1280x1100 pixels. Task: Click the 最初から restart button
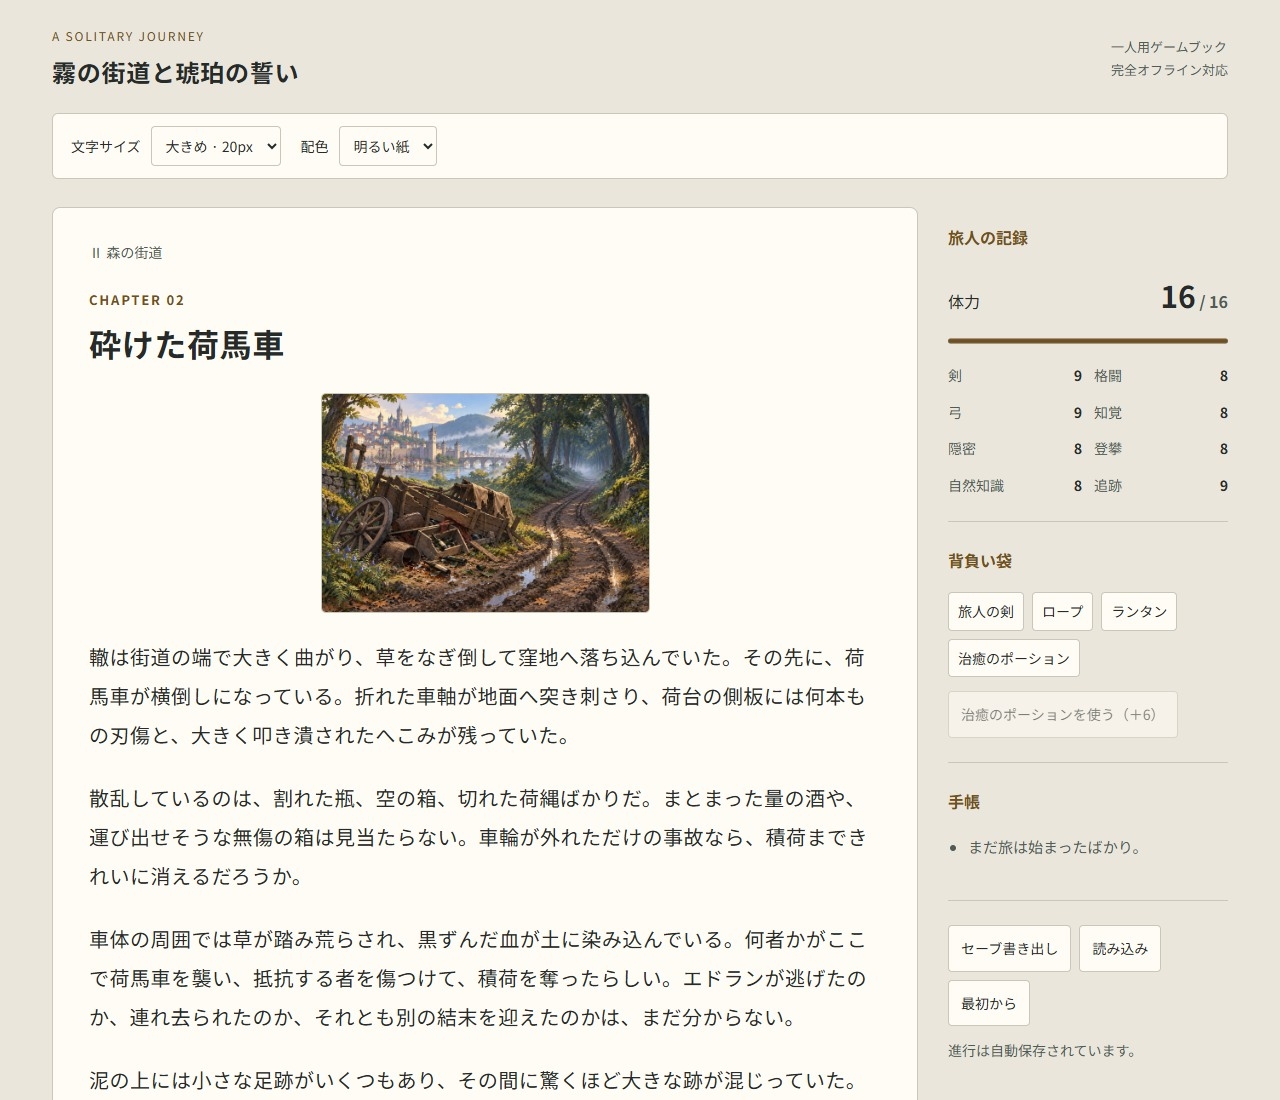pos(988,1003)
